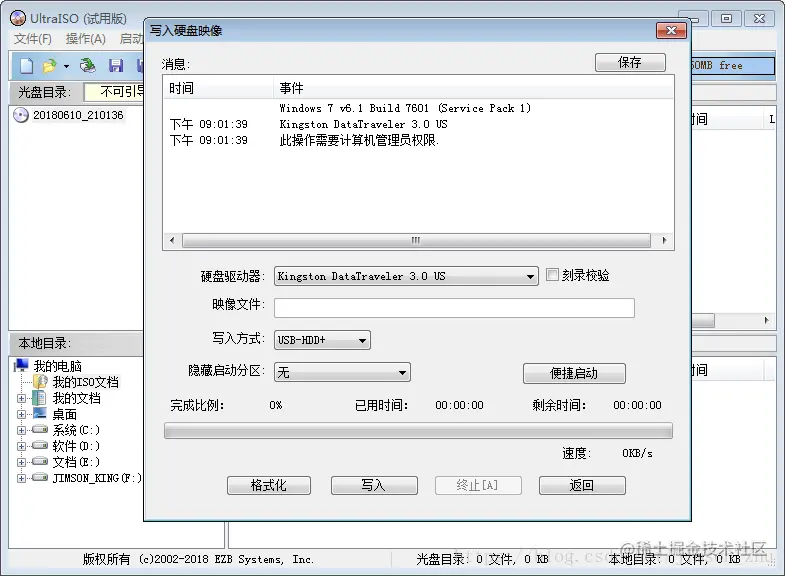
Task: Click the 映像文件 input field
Action: [x=454, y=308]
